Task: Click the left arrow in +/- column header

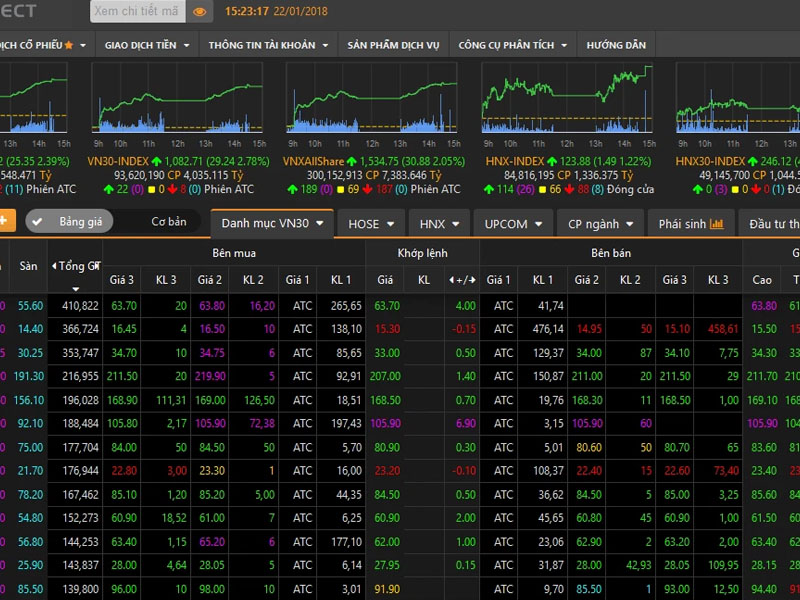Action: click(x=451, y=280)
